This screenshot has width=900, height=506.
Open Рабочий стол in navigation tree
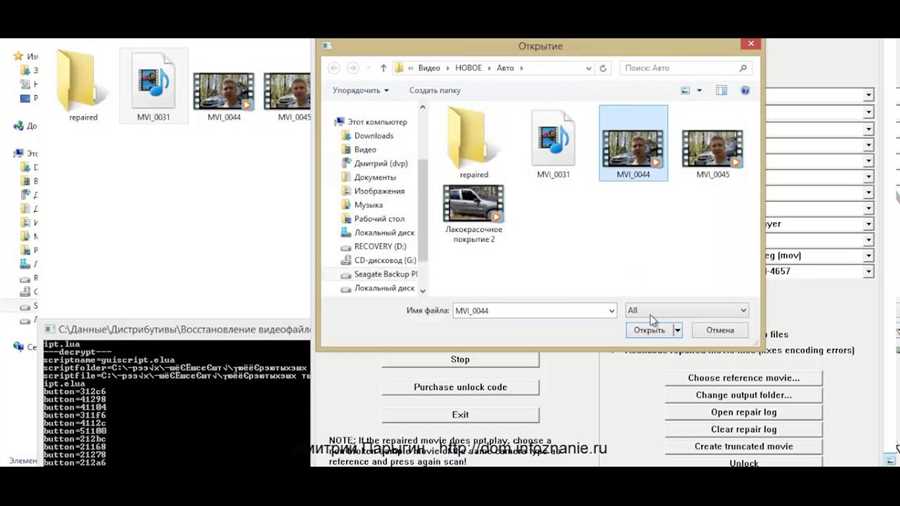[x=379, y=219]
